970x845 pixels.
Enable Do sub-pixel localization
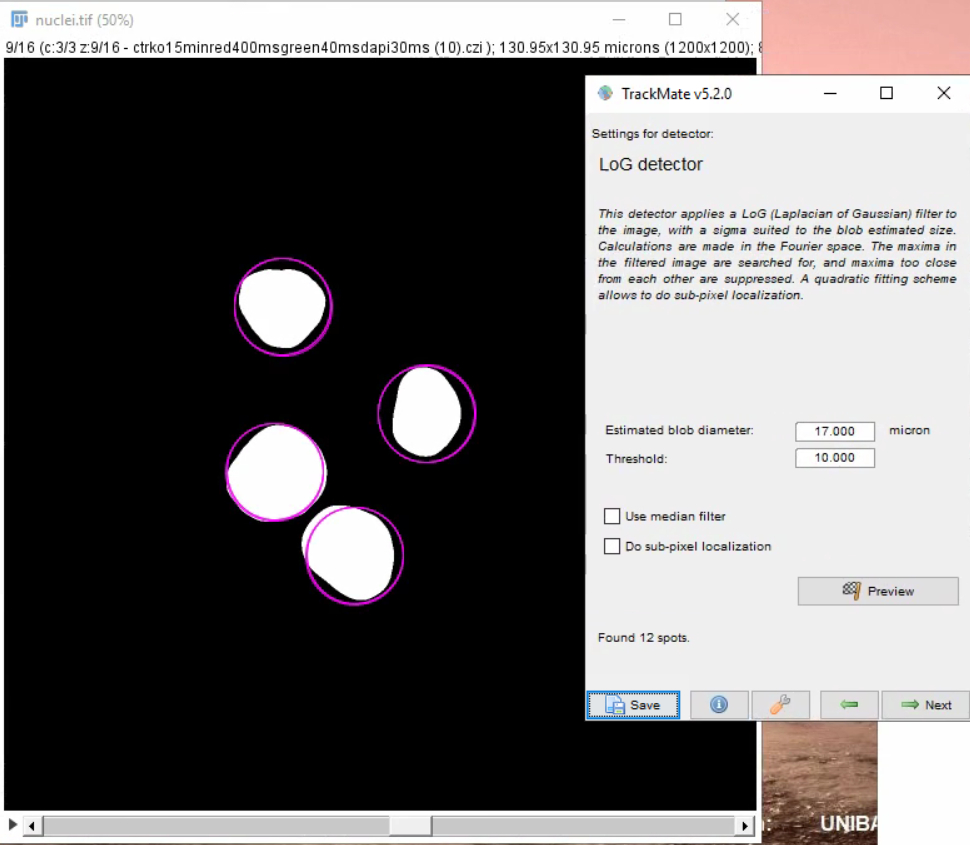612,546
